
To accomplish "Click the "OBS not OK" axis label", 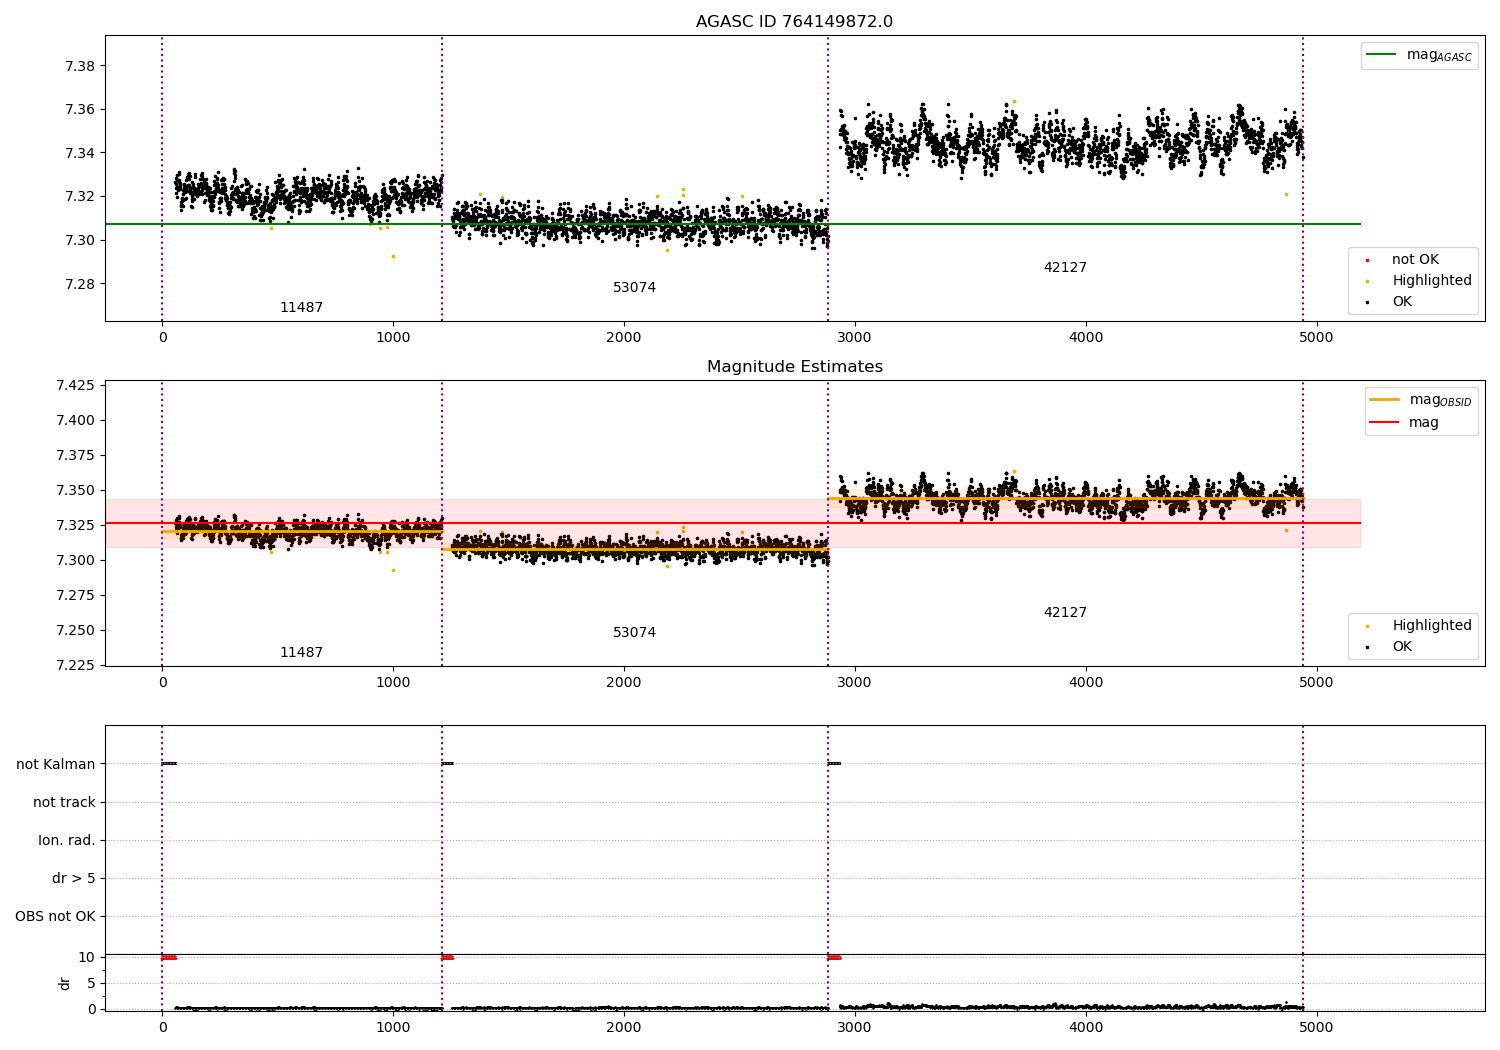I will tap(55, 917).
